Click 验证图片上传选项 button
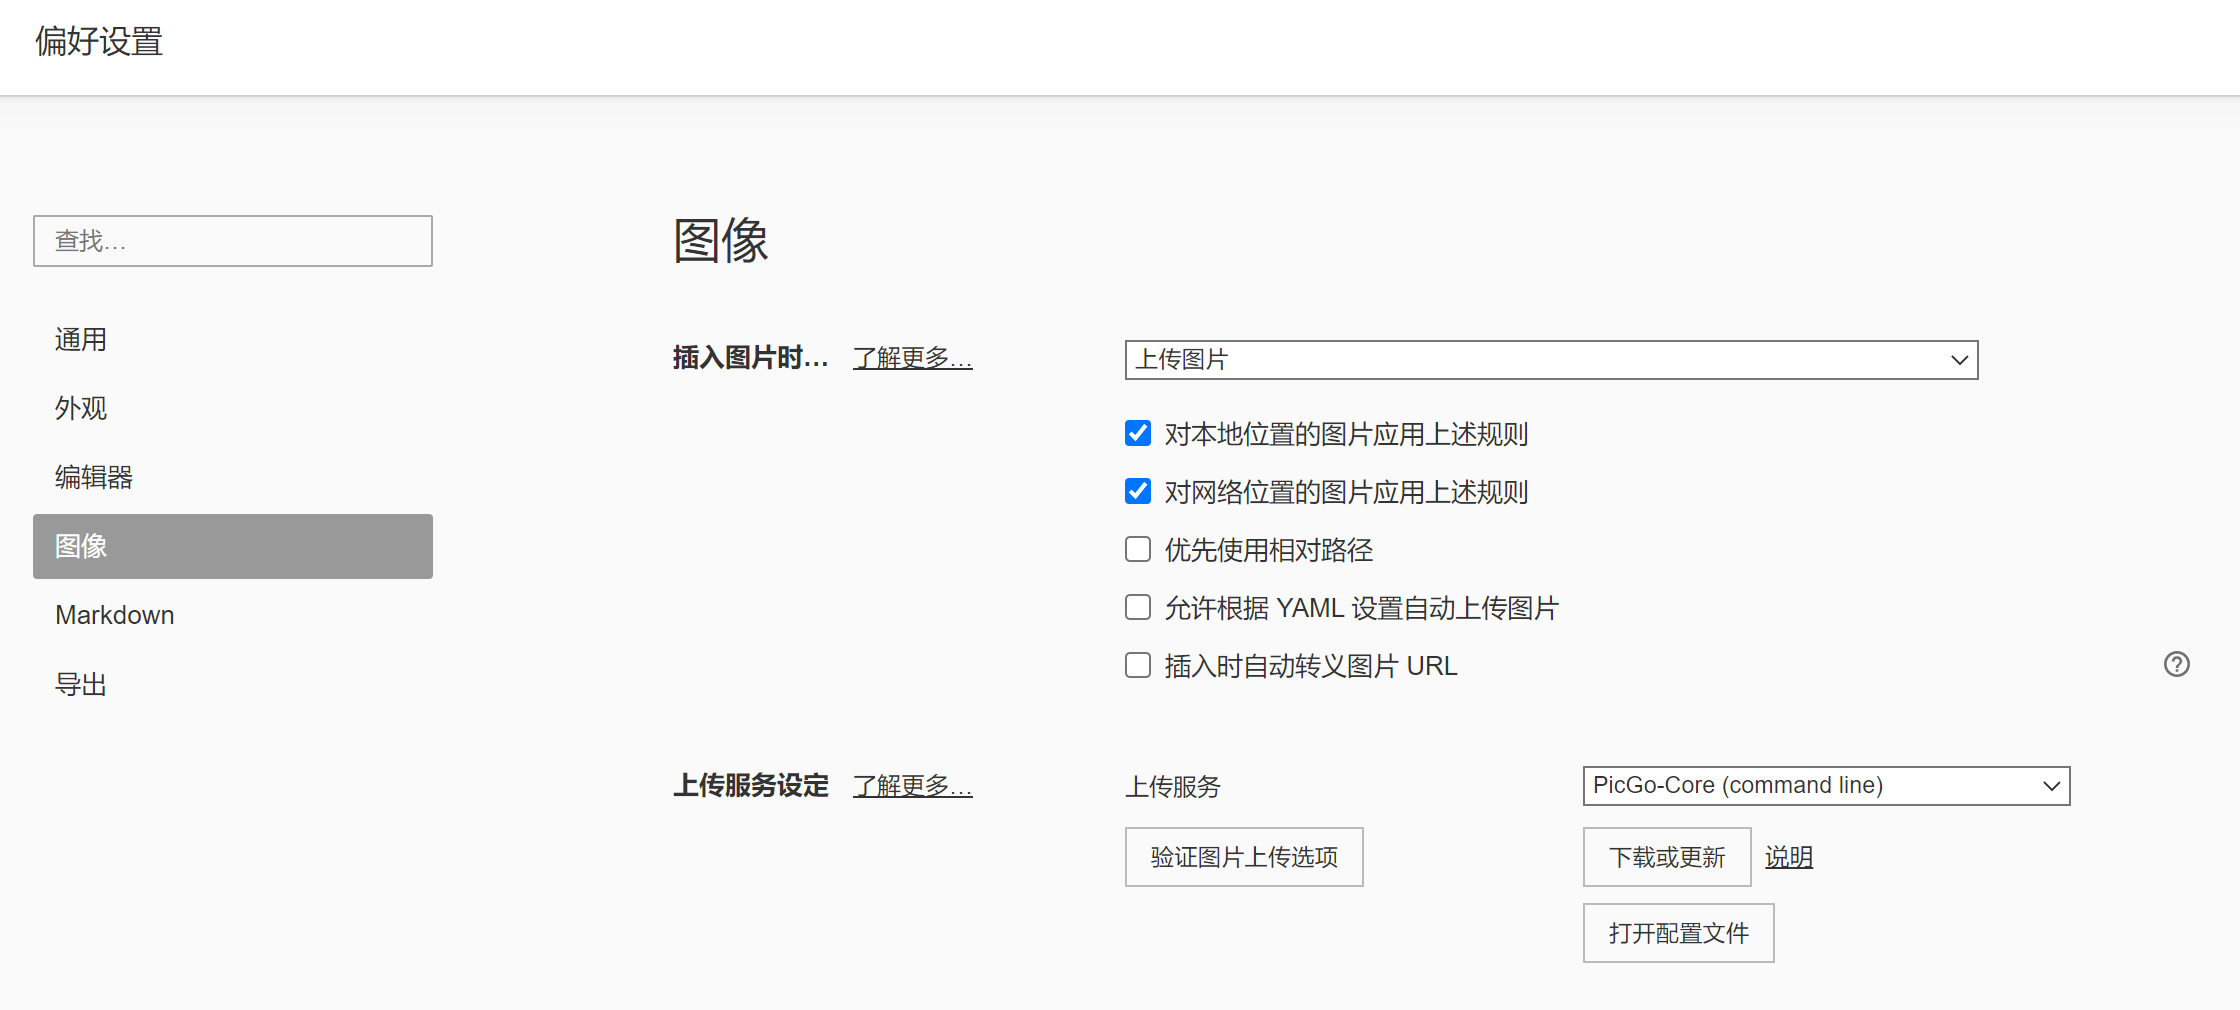 (1244, 857)
